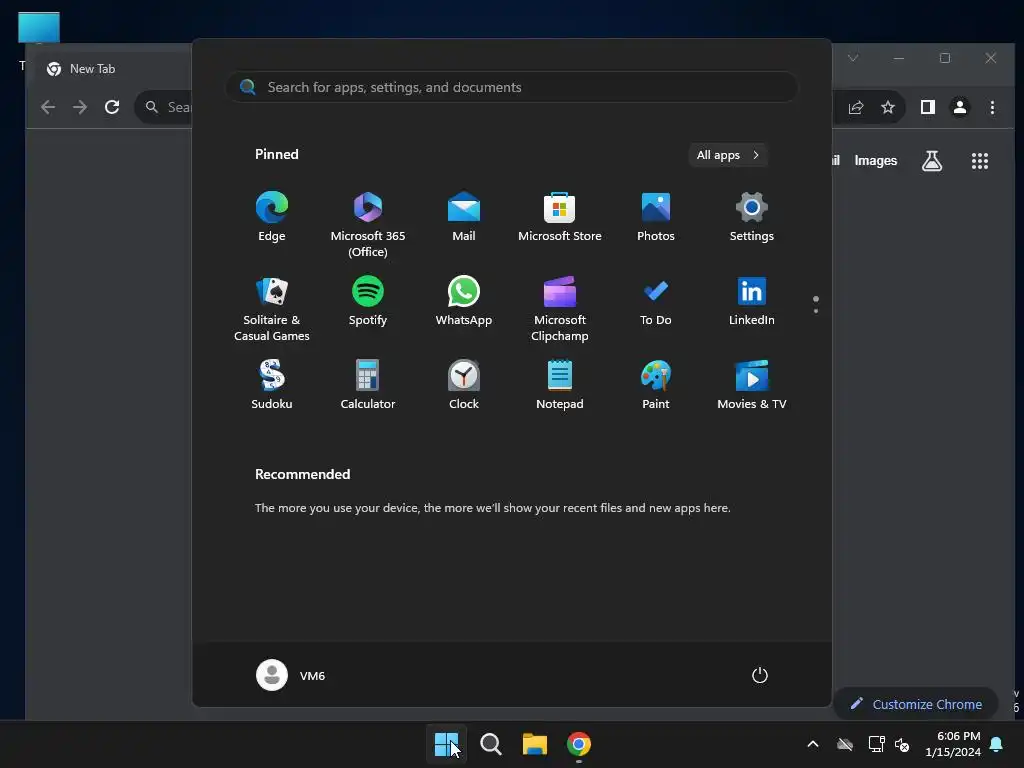This screenshot has width=1024, height=768.
Task: Open the notification bell in taskbar
Action: pos(997,744)
